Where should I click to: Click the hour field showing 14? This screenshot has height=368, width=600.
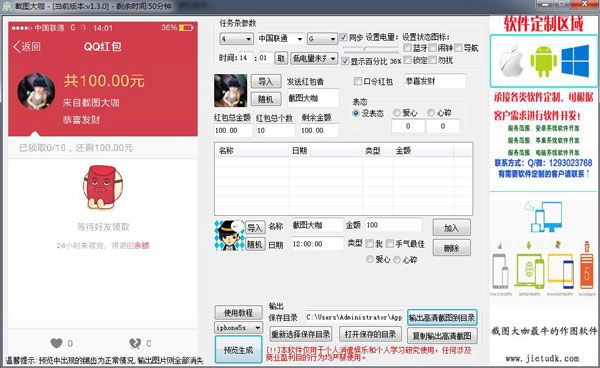tap(245, 58)
